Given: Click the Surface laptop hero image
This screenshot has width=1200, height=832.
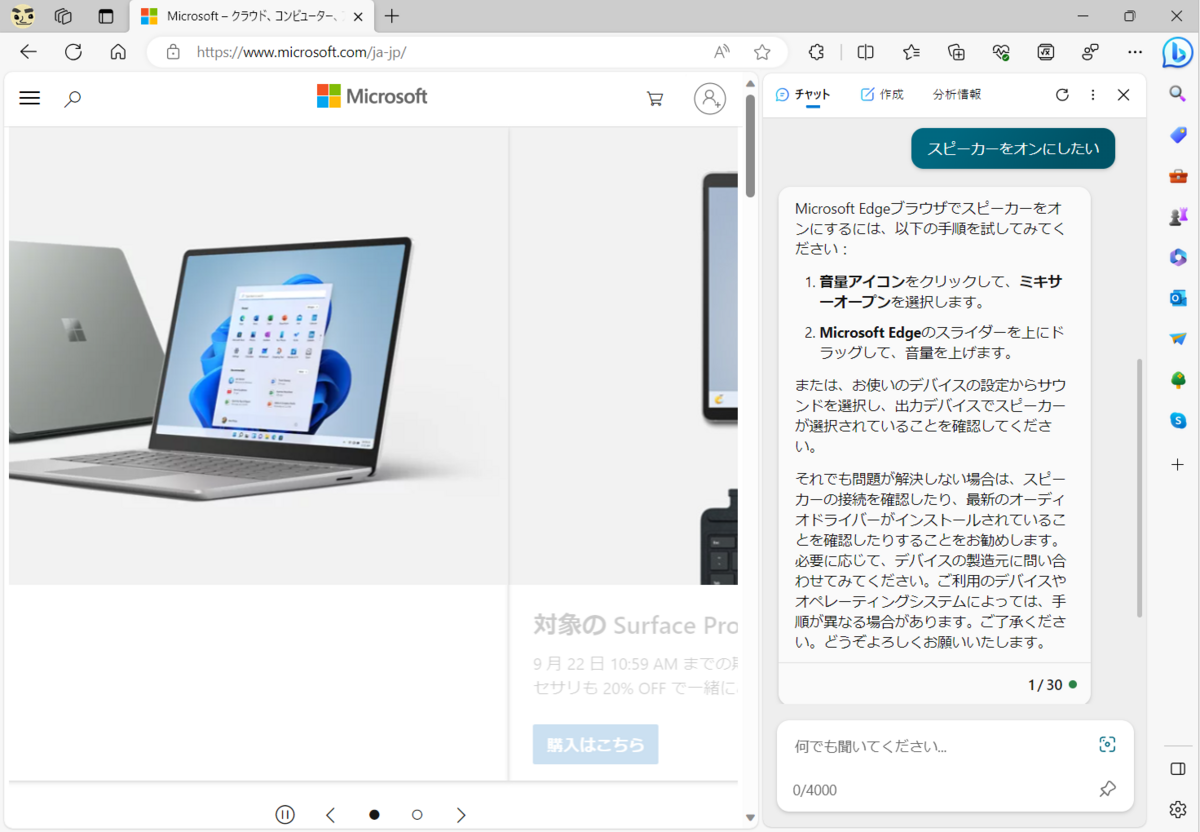Looking at the screenshot, I should pos(258,356).
